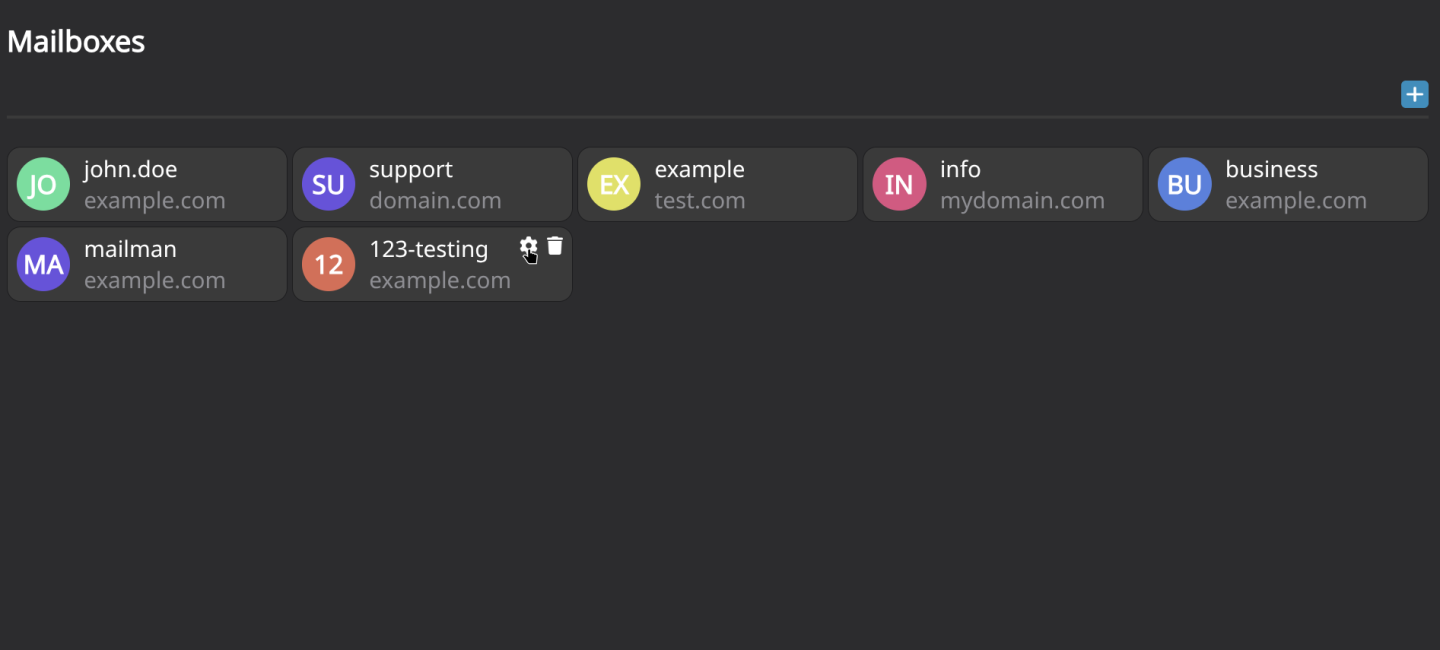This screenshot has height=650, width=1440.
Task: Click the yellow EX avatar circle
Action: click(x=614, y=184)
